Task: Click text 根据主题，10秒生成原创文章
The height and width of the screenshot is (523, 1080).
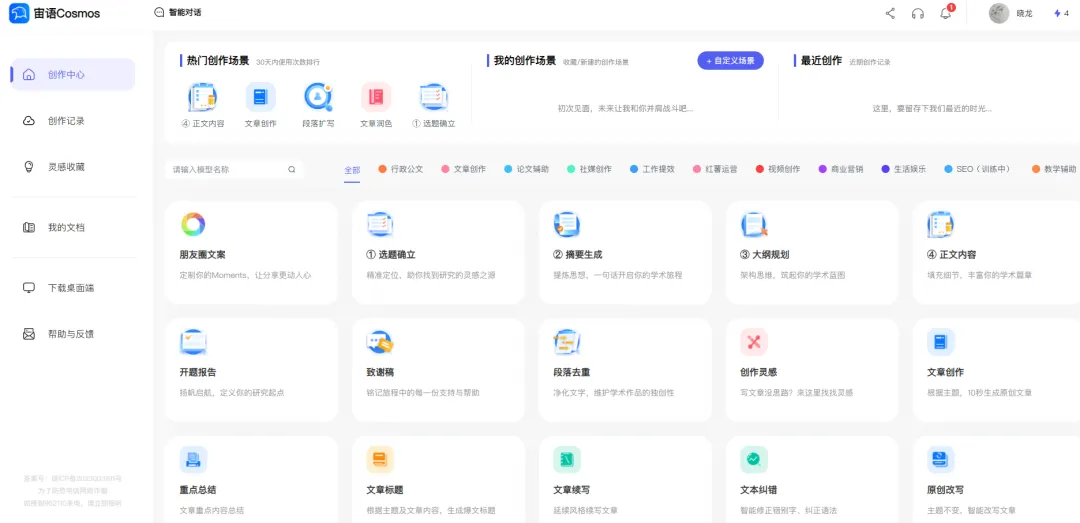Action: click(x=979, y=393)
